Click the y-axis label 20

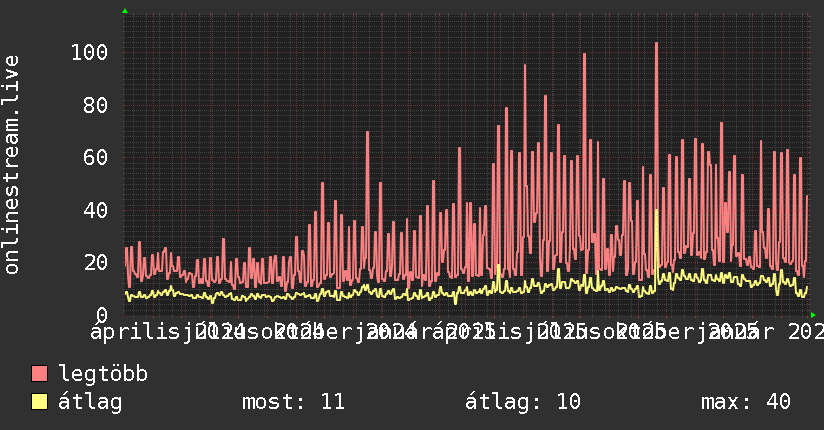tap(96, 262)
